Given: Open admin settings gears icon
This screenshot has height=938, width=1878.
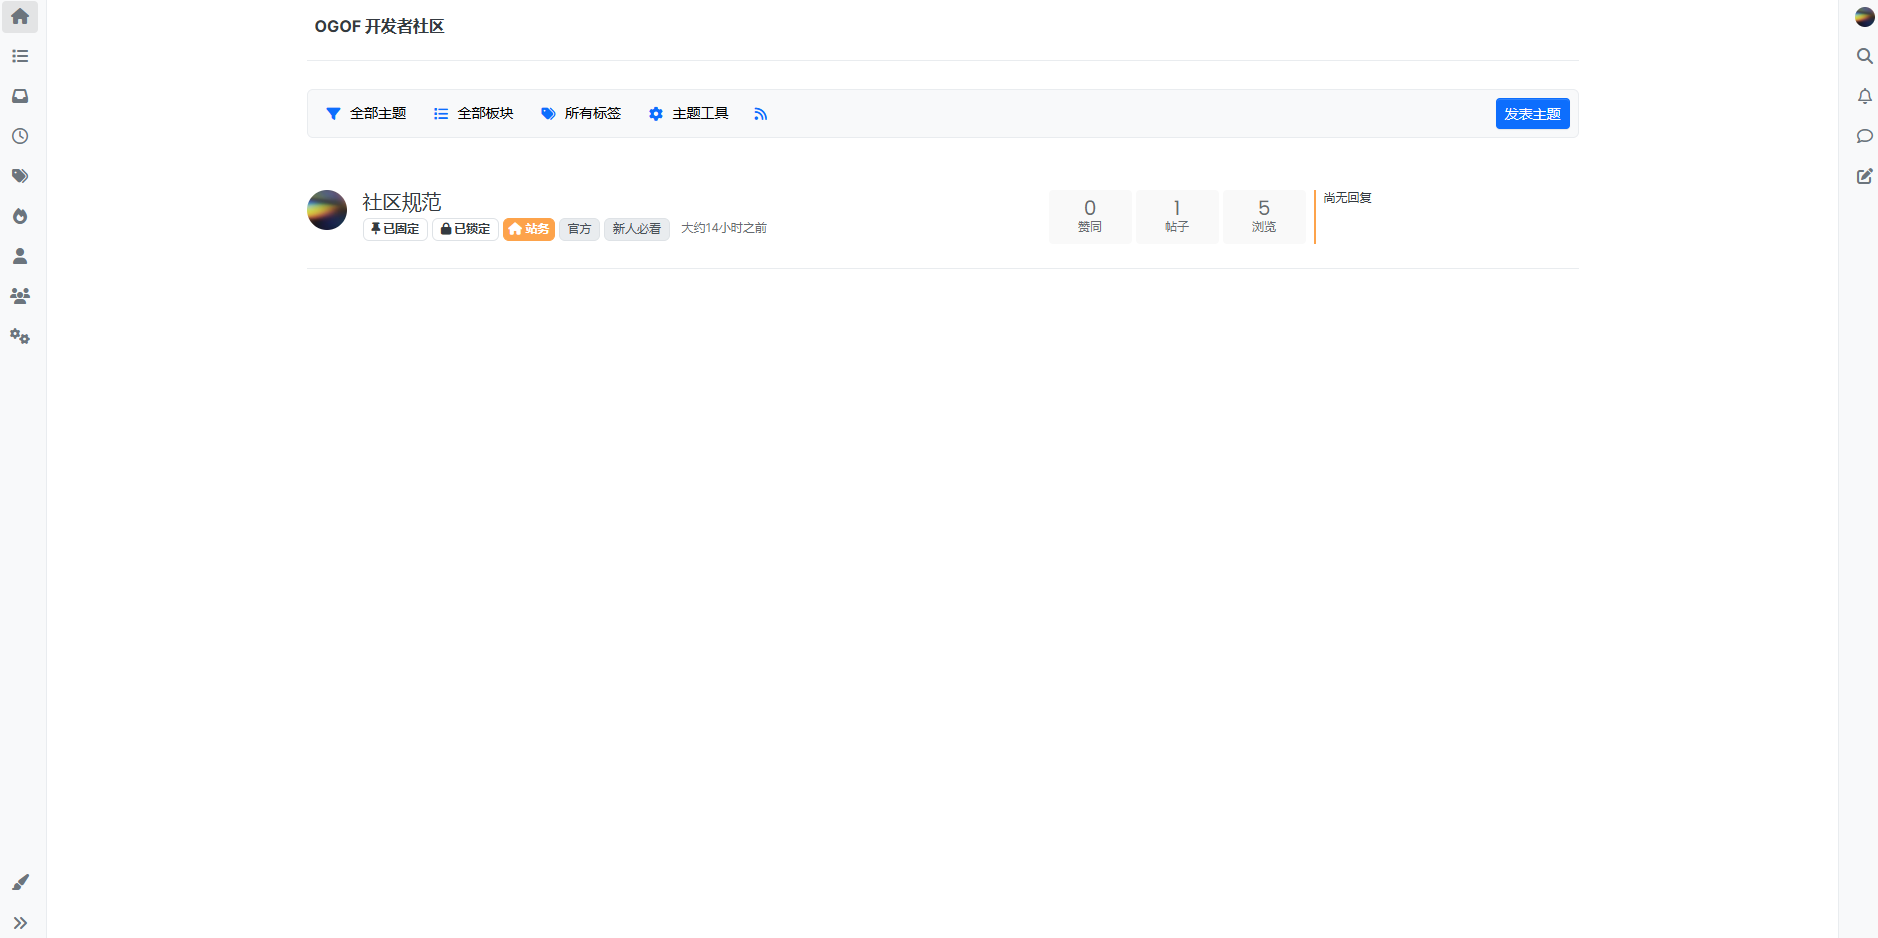Looking at the screenshot, I should [20, 336].
